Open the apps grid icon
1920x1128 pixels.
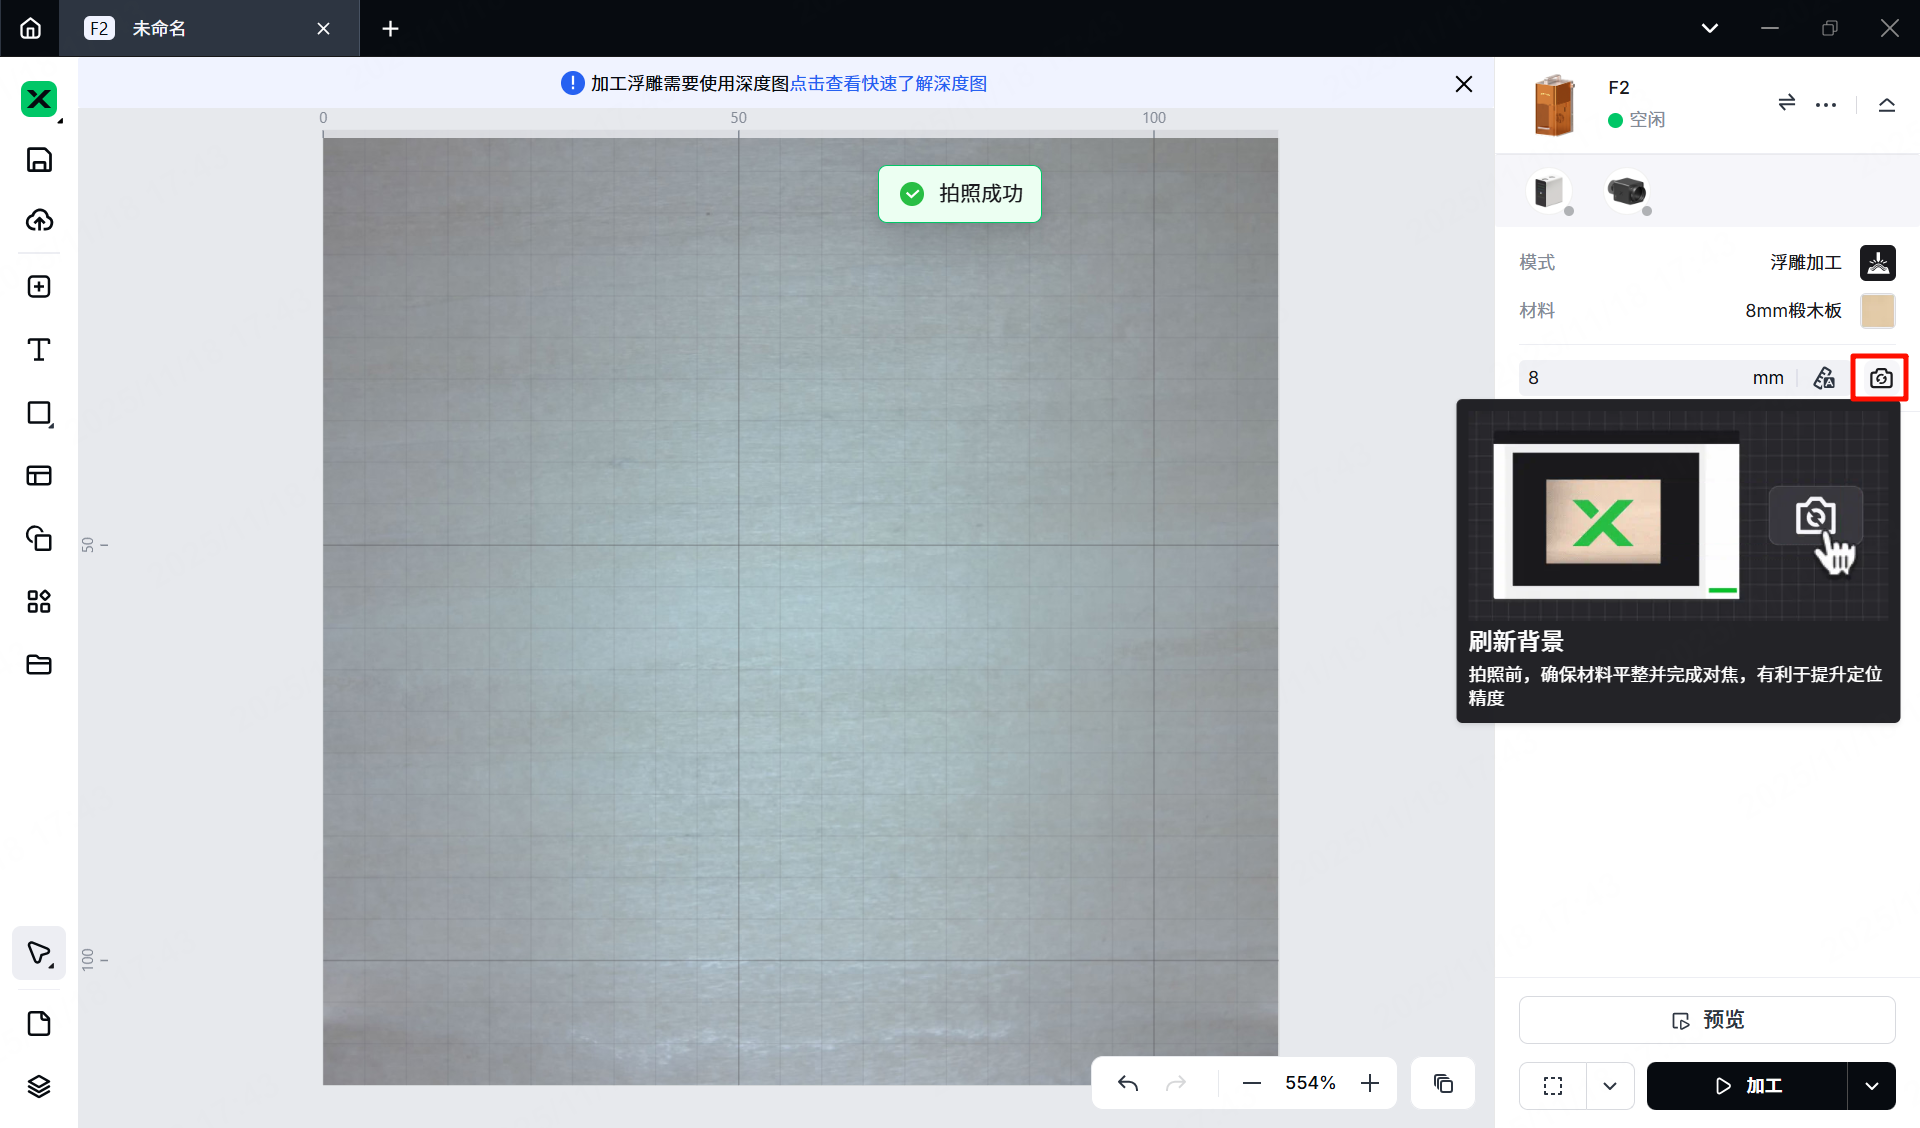(x=39, y=601)
